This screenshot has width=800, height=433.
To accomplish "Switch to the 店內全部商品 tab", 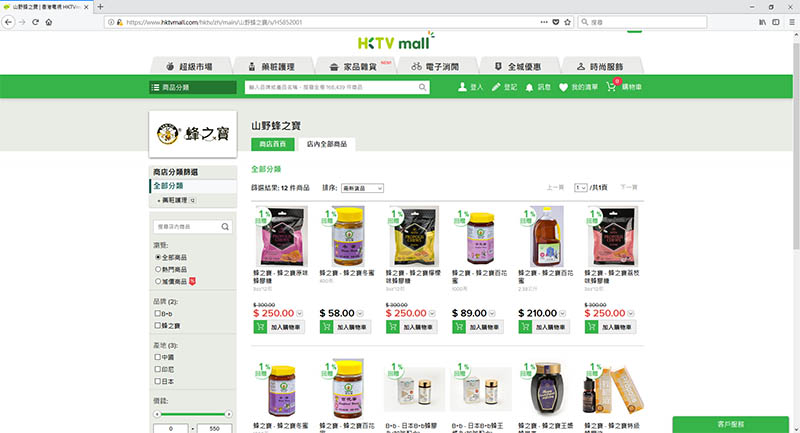I will [328, 145].
